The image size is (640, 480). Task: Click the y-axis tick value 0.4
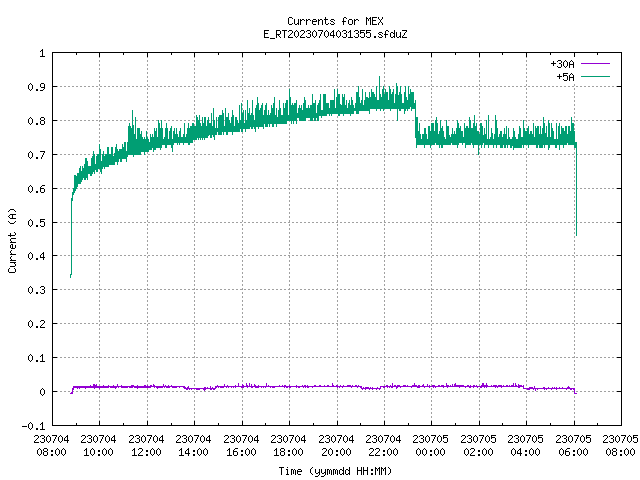[36, 256]
